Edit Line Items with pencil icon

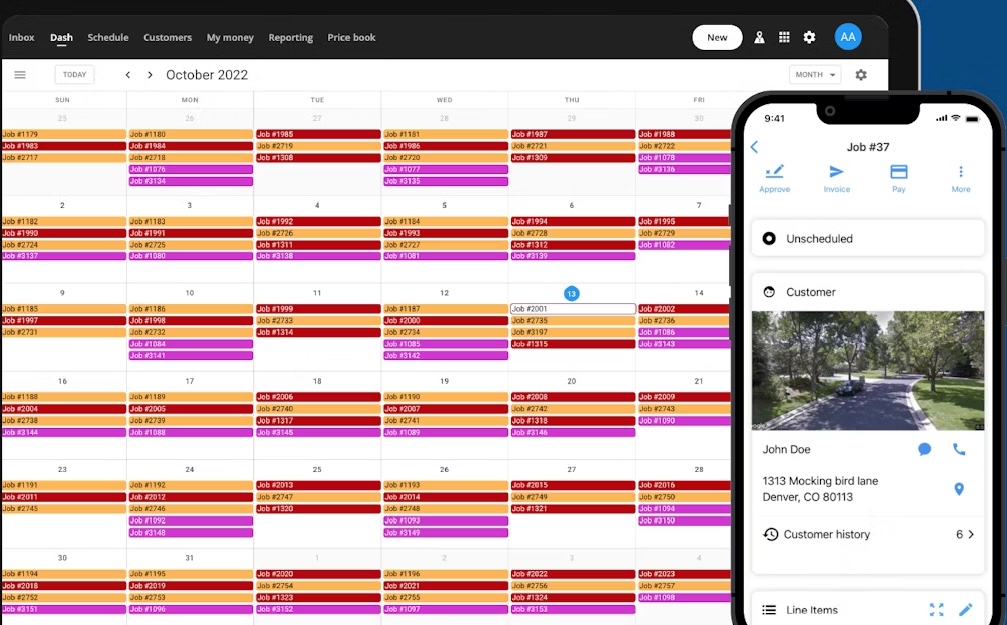(966, 609)
